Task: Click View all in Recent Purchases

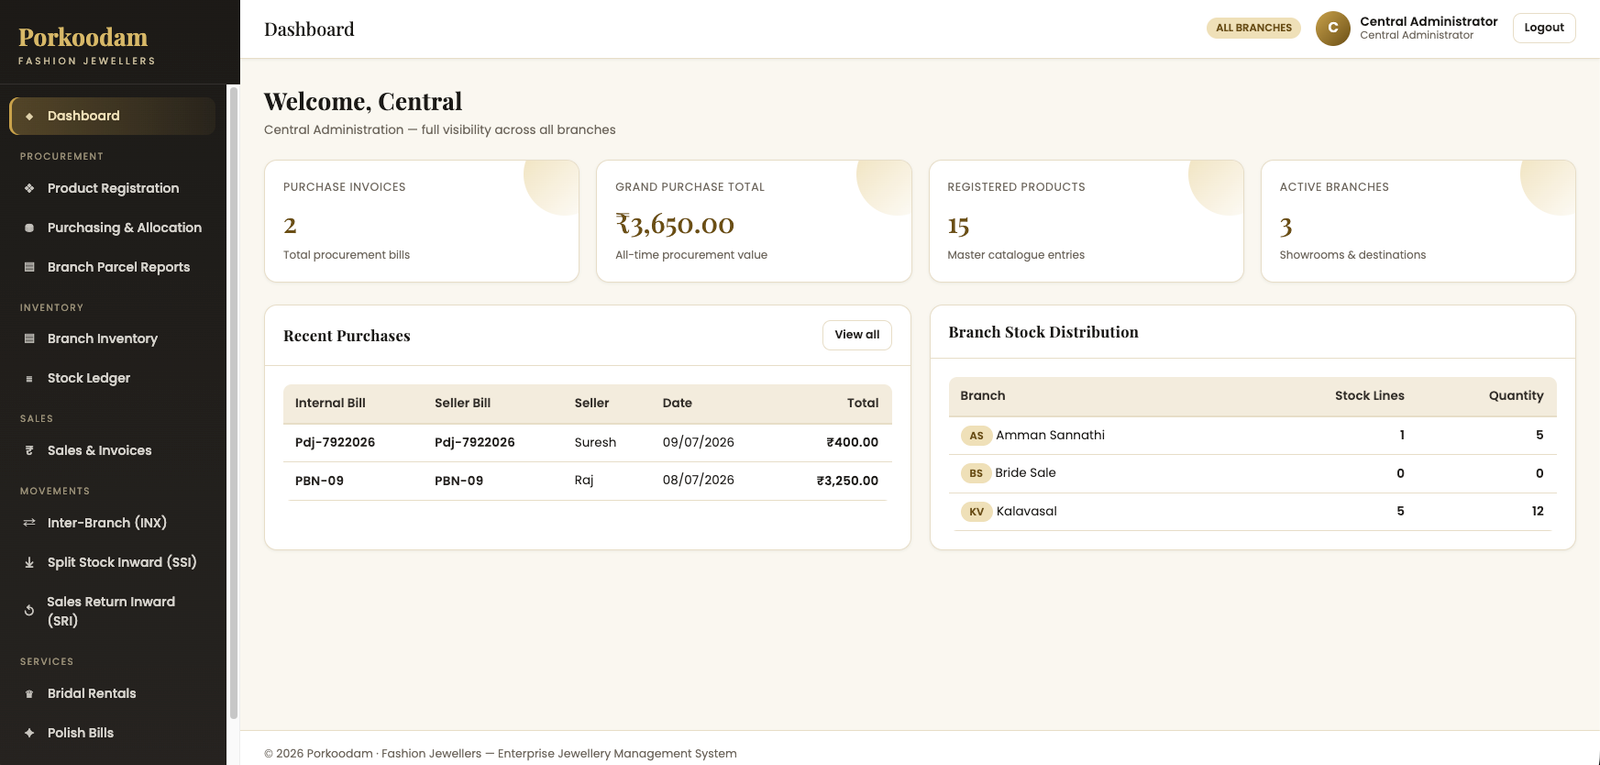Action: point(857,335)
